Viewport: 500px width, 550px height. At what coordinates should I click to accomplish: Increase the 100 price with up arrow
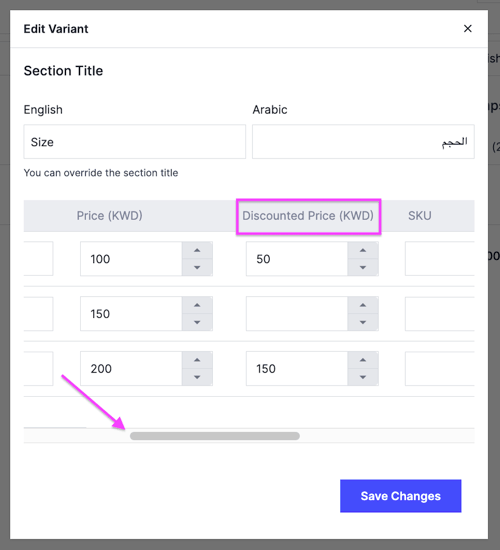coord(197,250)
